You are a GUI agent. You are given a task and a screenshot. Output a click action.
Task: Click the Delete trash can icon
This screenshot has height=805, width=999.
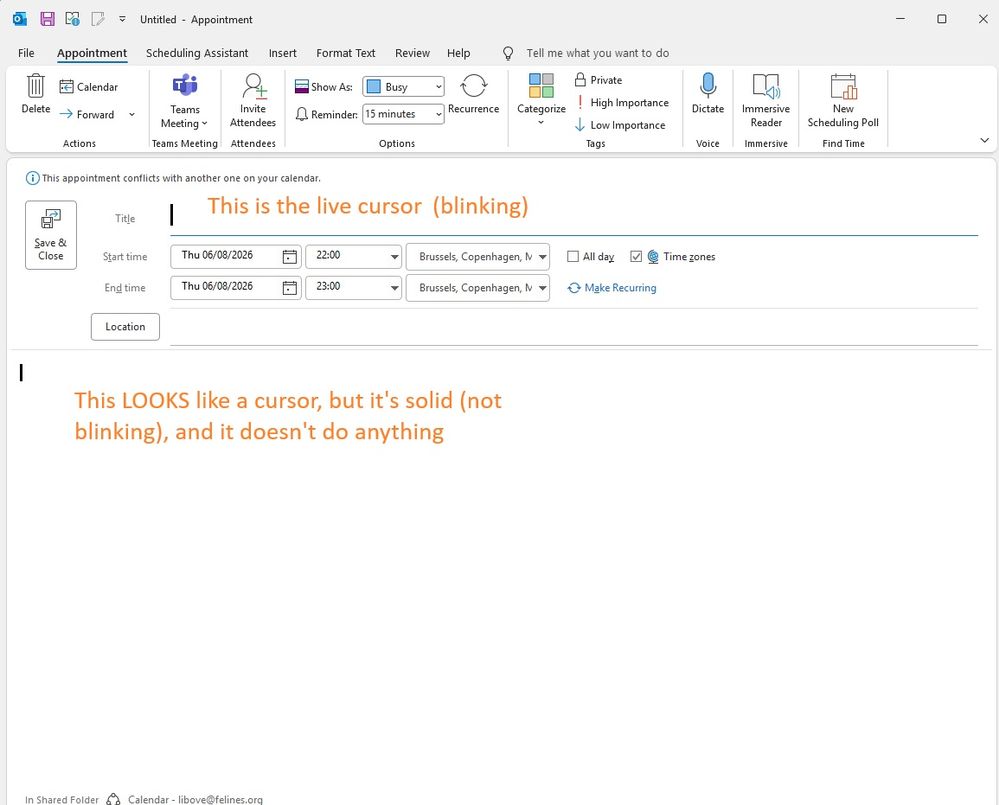tap(36, 85)
